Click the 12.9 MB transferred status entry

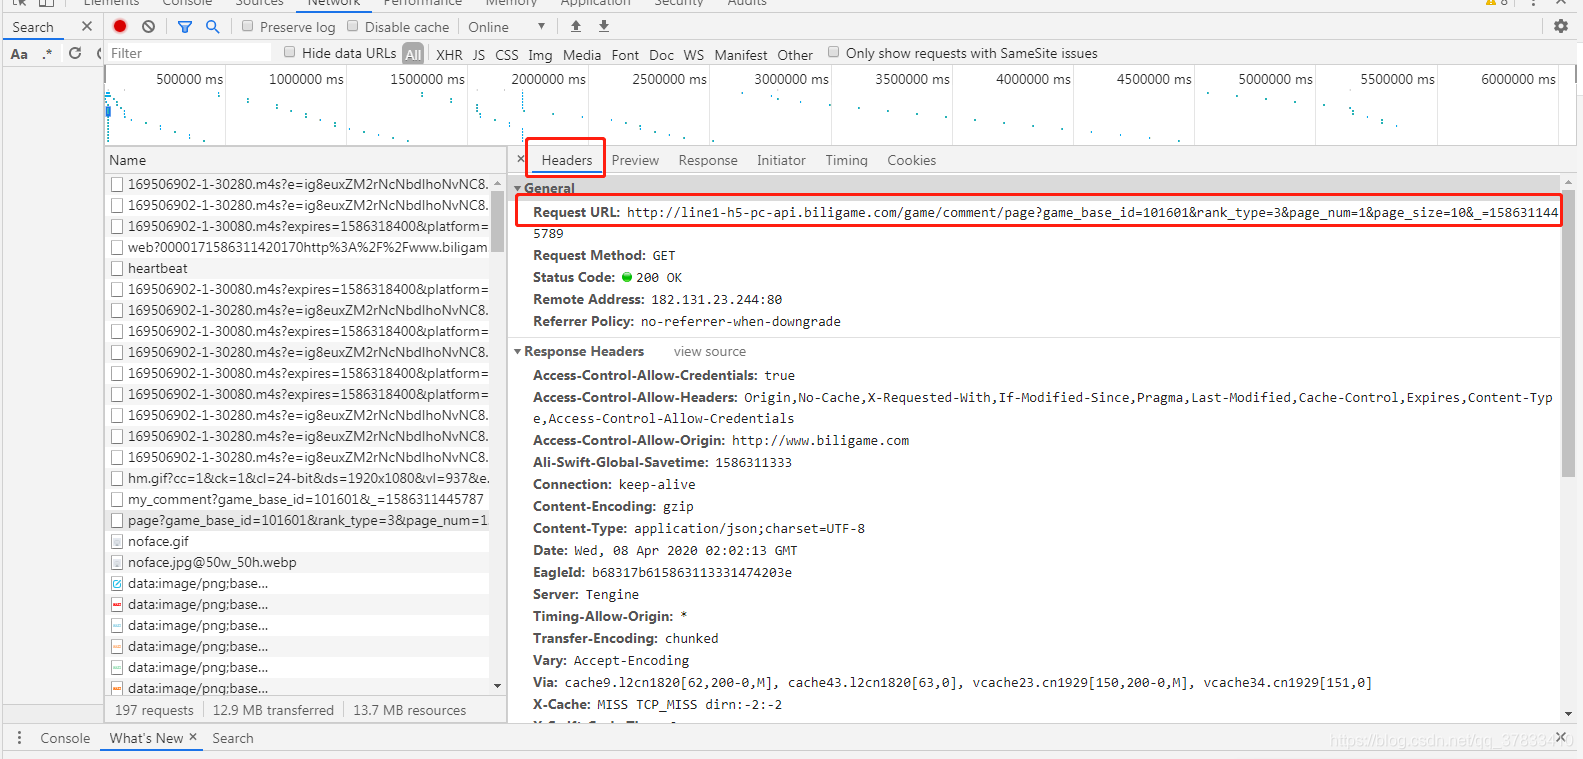pos(273,710)
